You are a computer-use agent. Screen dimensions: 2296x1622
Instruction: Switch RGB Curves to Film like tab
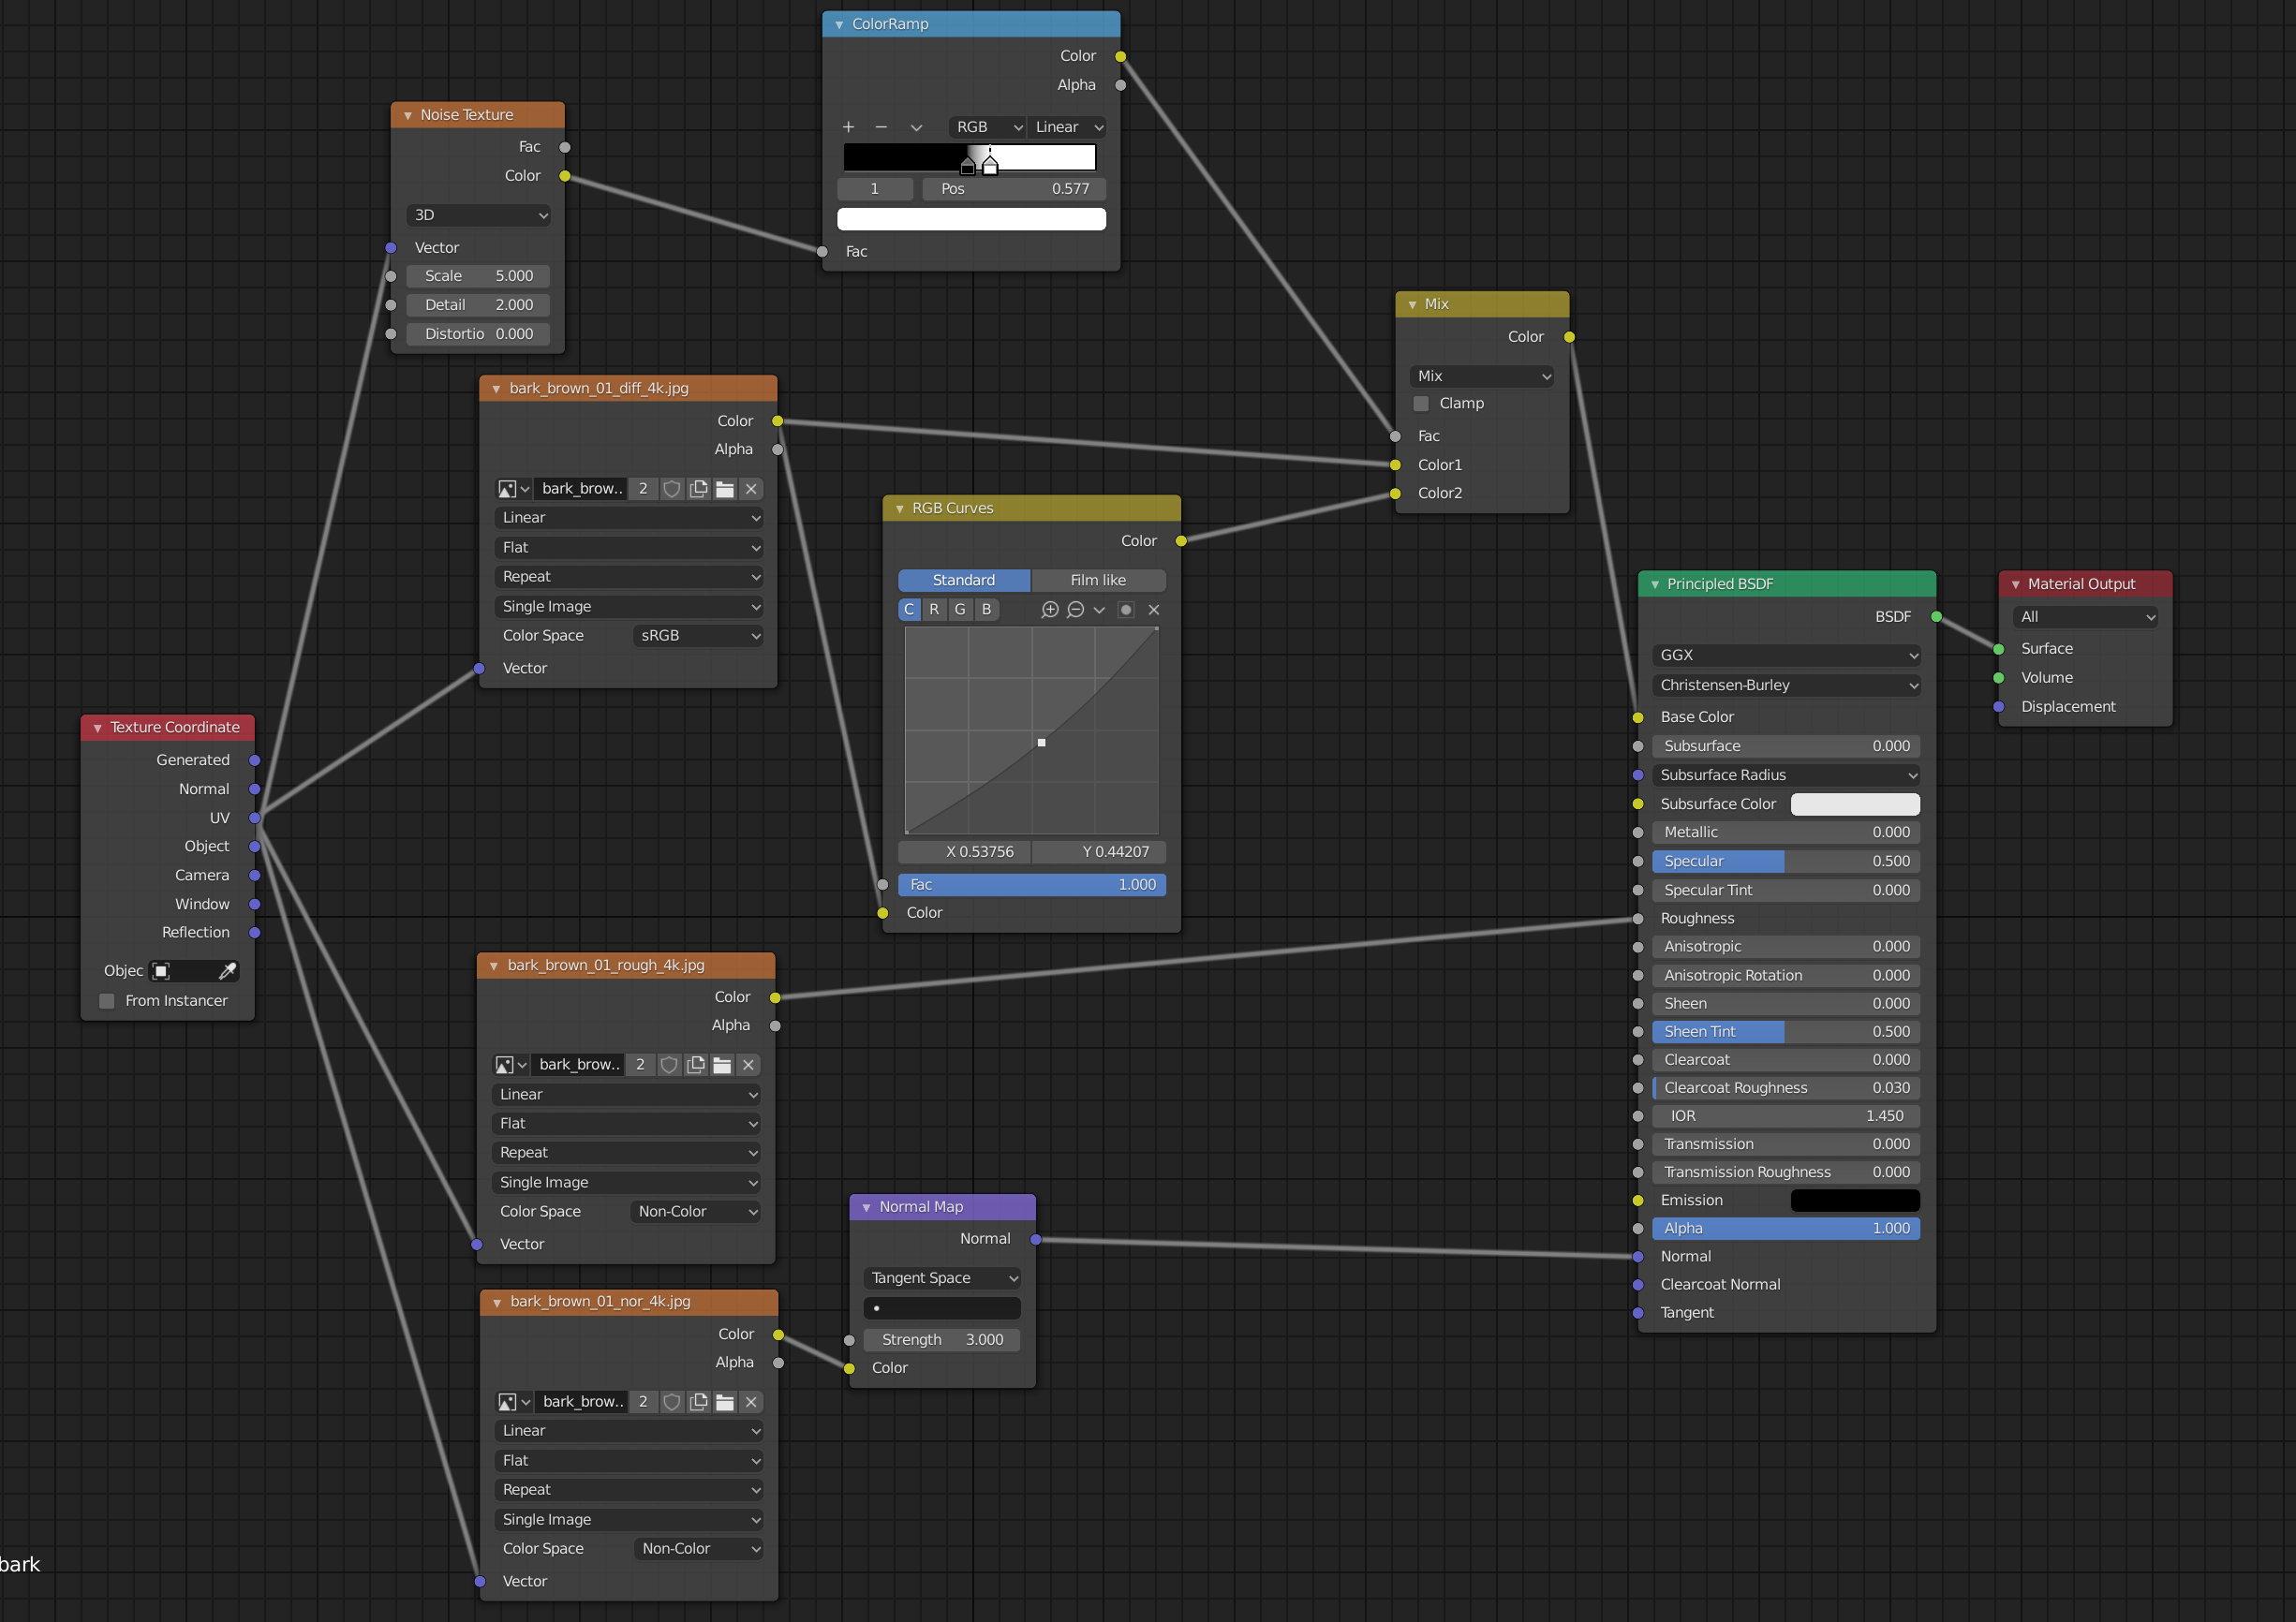1097,580
